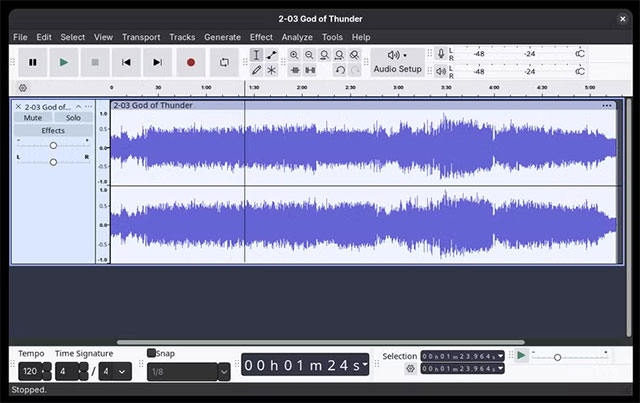
Task: Open the Help menu
Action: coord(361,37)
